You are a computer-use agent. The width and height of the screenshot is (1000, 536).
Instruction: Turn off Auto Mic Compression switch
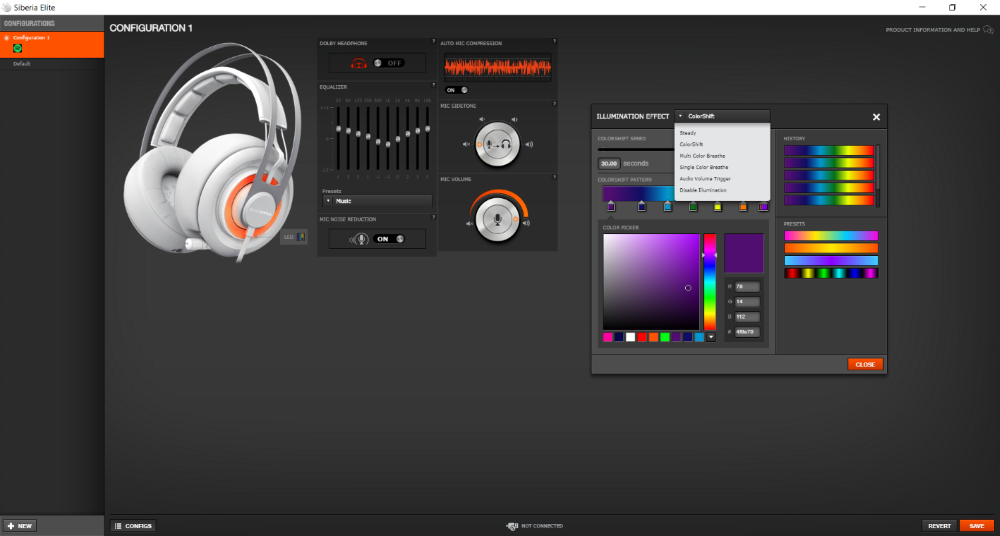(457, 90)
